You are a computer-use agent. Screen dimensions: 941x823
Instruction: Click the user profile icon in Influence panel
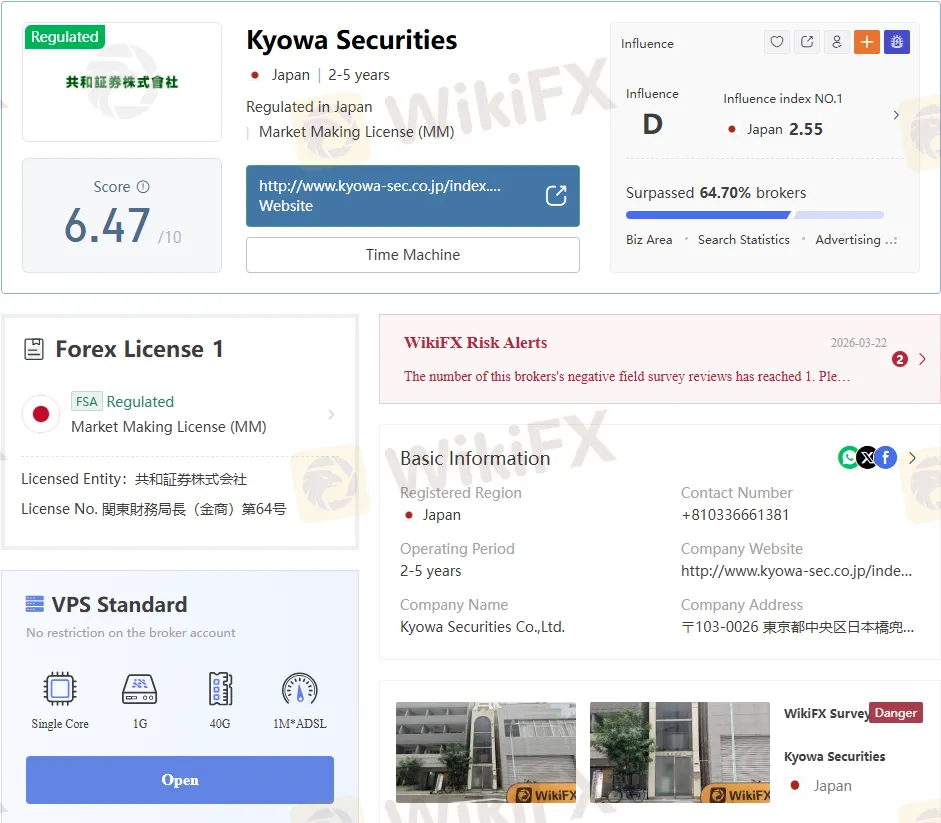point(837,42)
